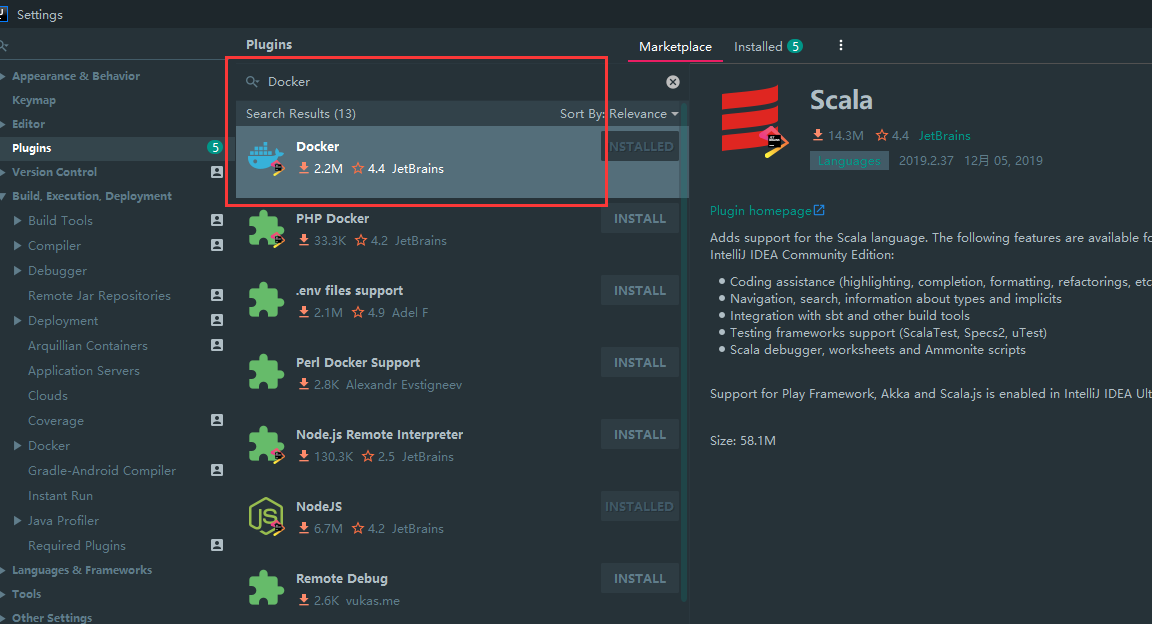Open the plugins more options menu

click(840, 46)
